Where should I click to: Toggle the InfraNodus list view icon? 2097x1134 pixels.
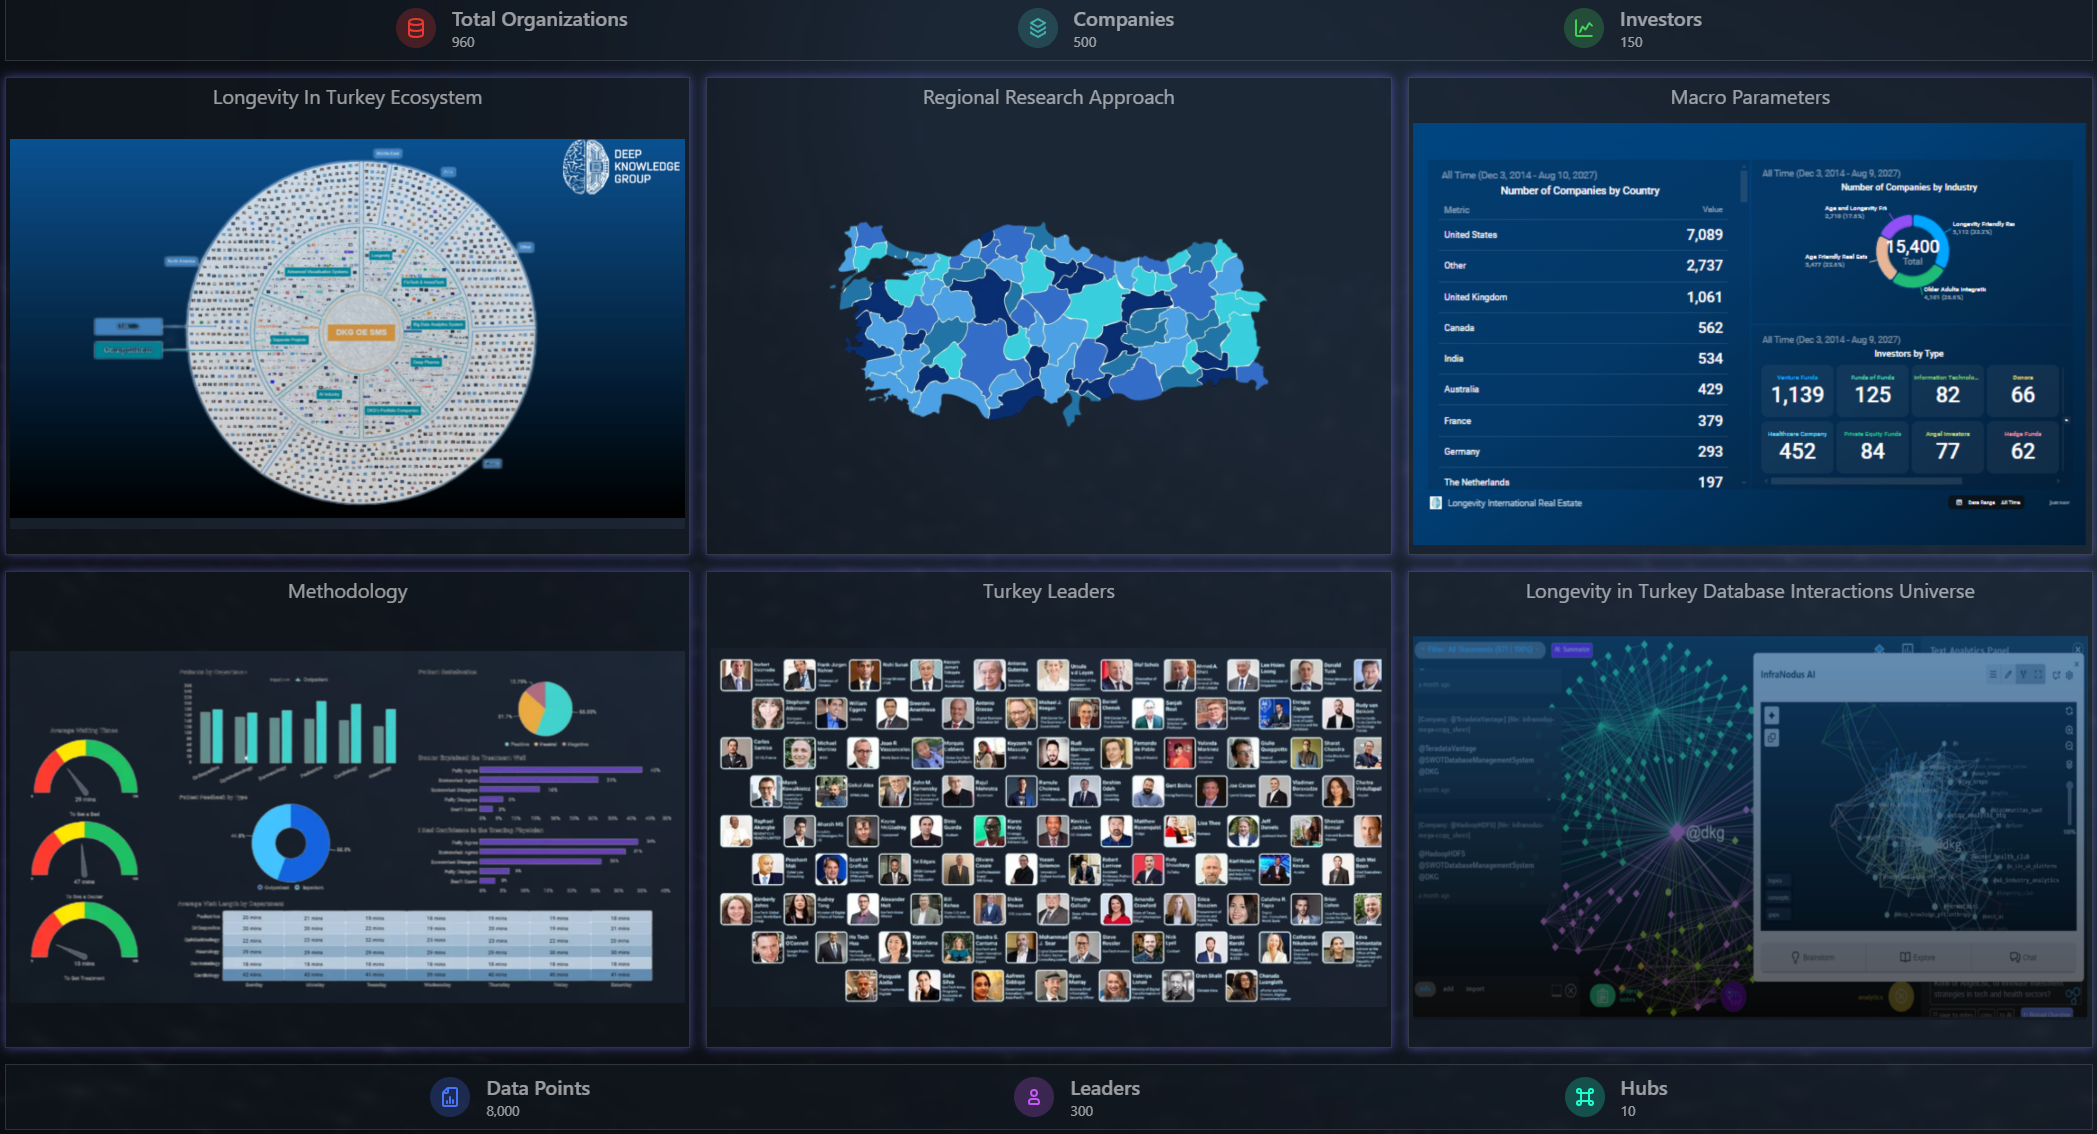[x=1993, y=674]
